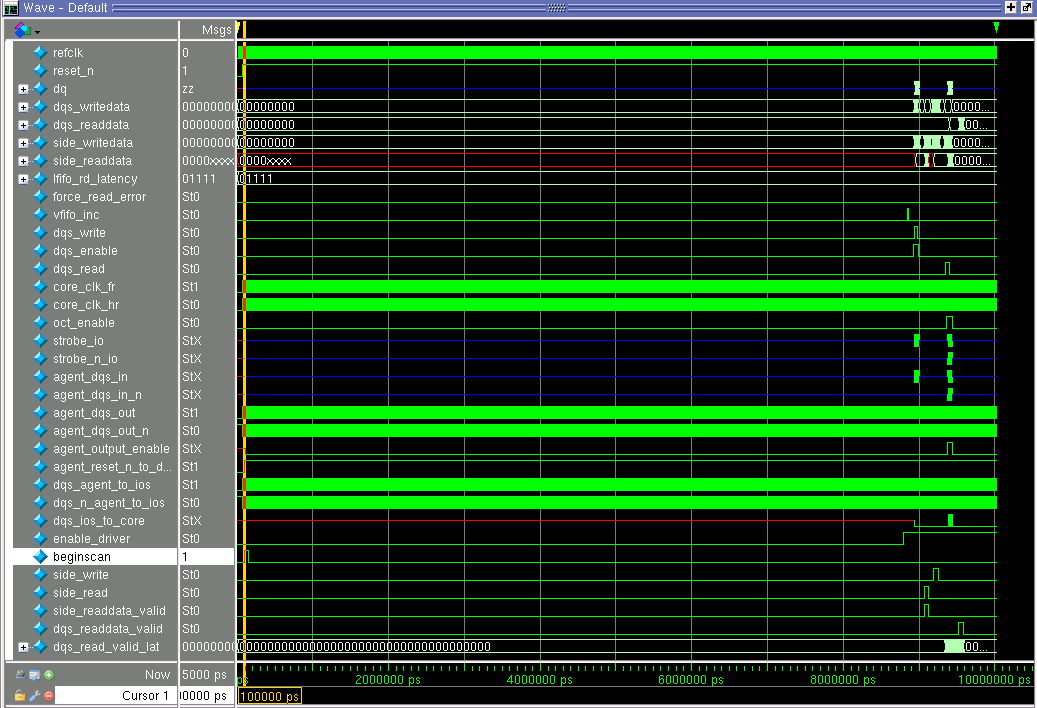Image resolution: width=1037 pixels, height=708 pixels.
Task: Click the Cursor 1 name label
Action: click(145, 695)
